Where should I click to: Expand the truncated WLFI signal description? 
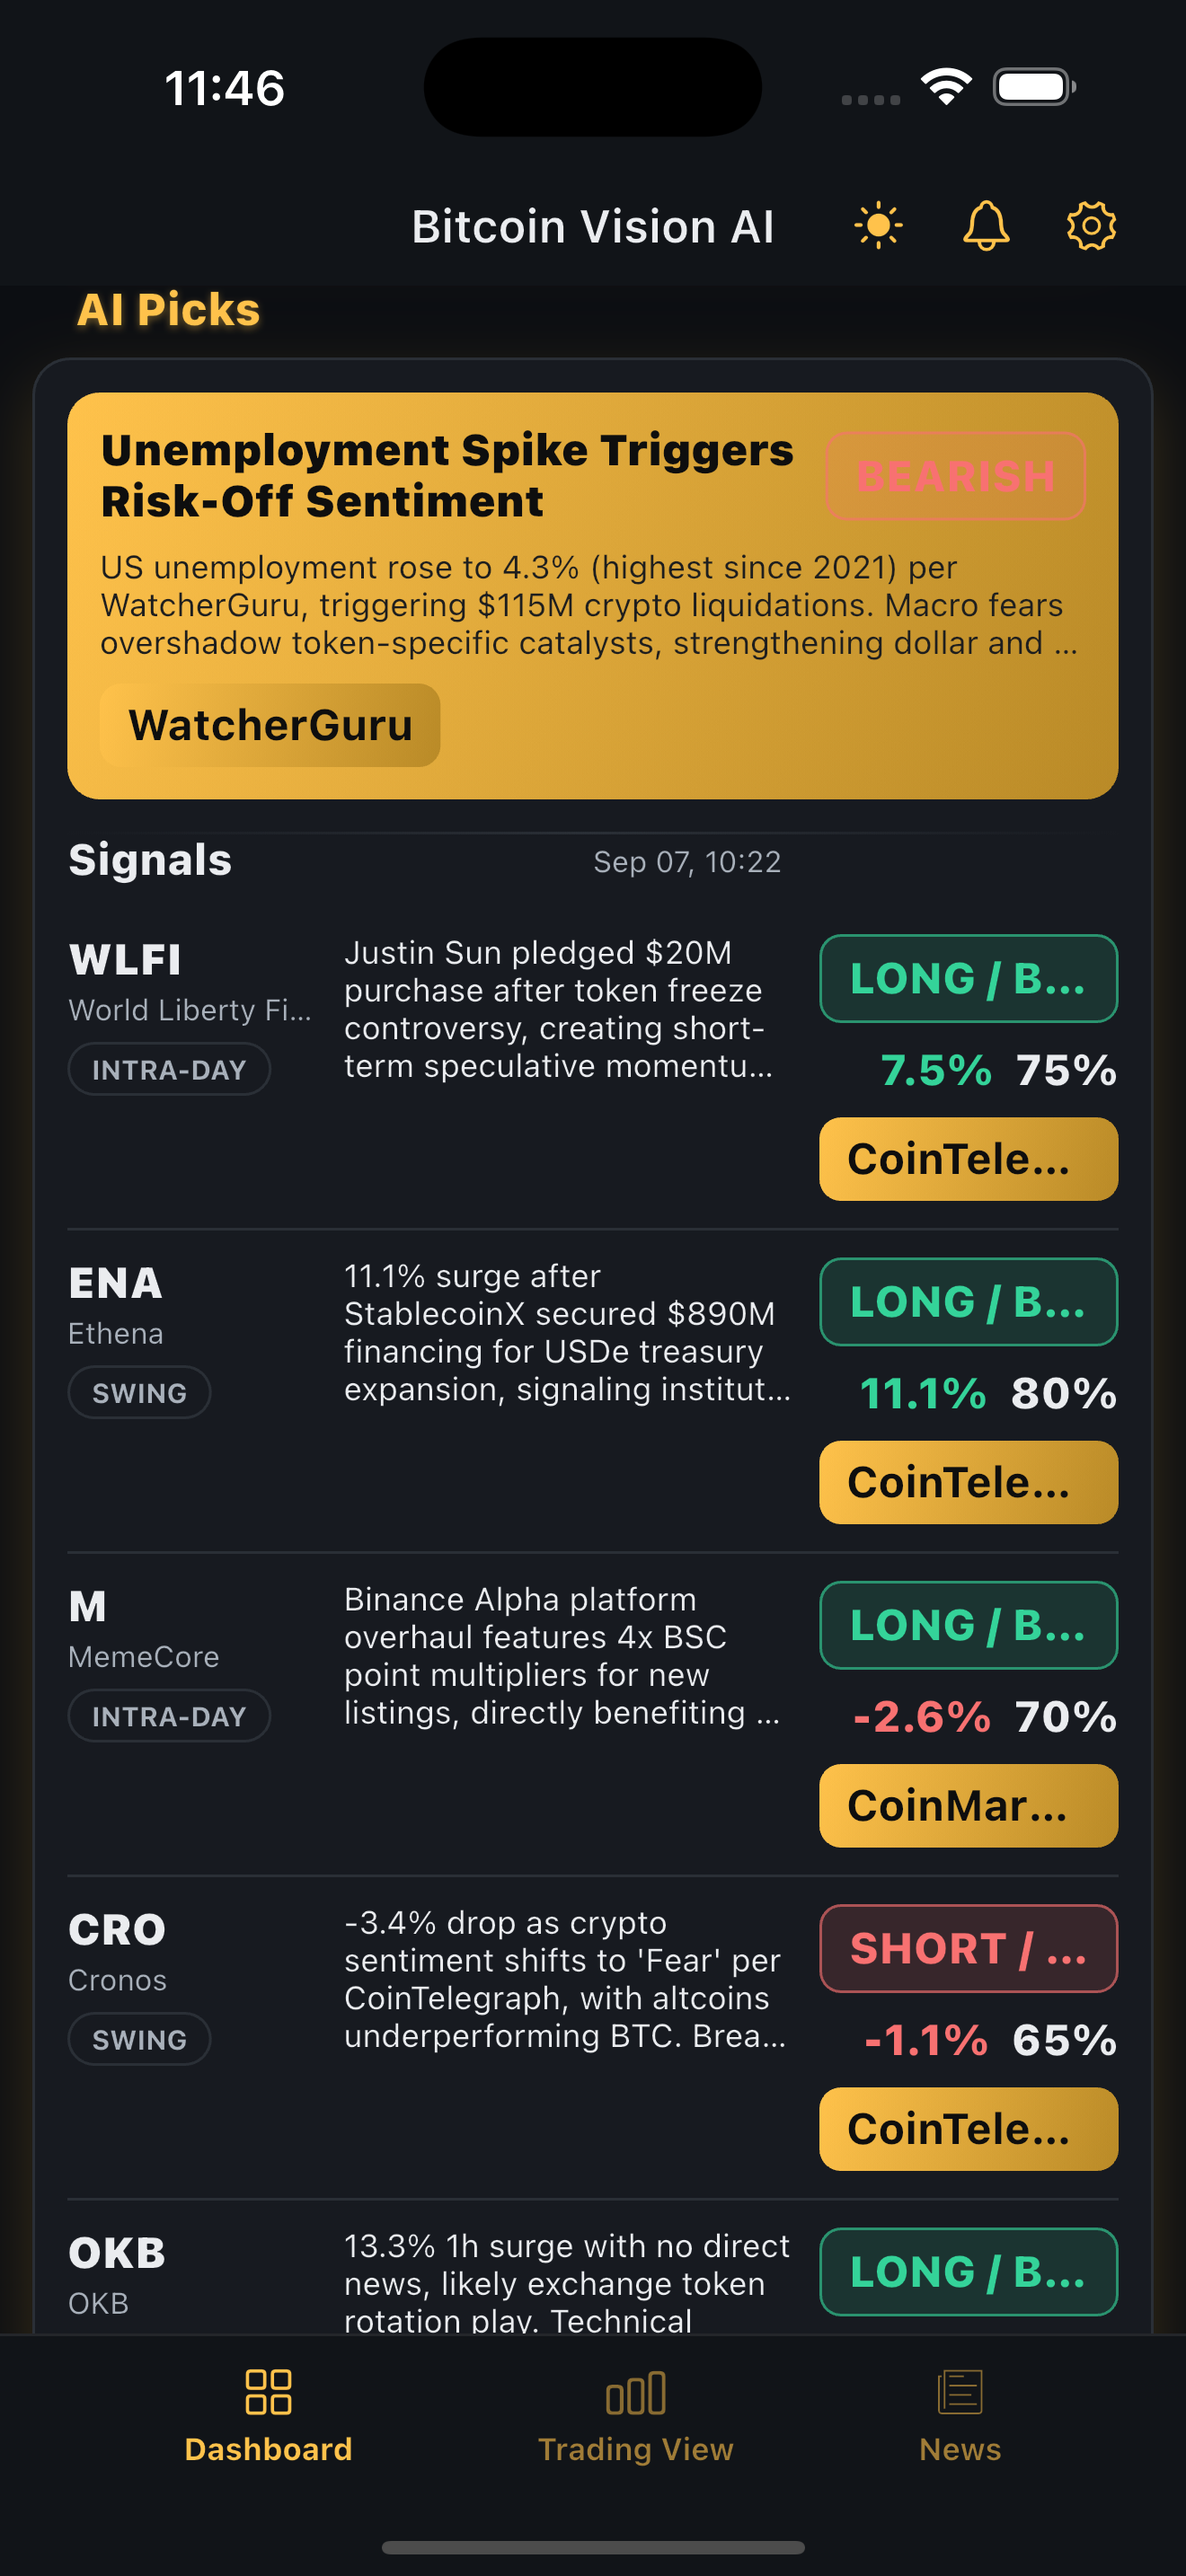coord(558,1009)
